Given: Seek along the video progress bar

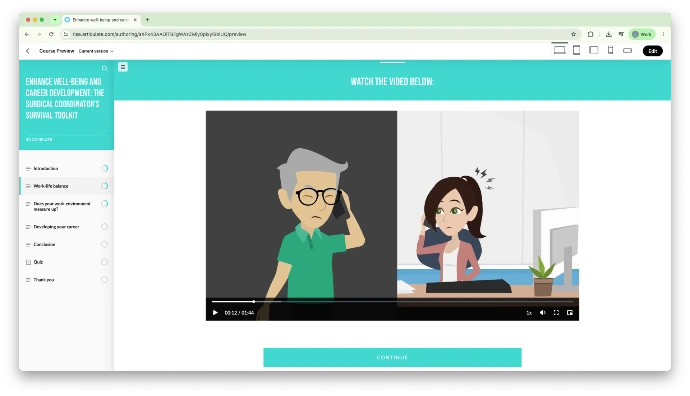Looking at the screenshot, I should click(x=392, y=301).
